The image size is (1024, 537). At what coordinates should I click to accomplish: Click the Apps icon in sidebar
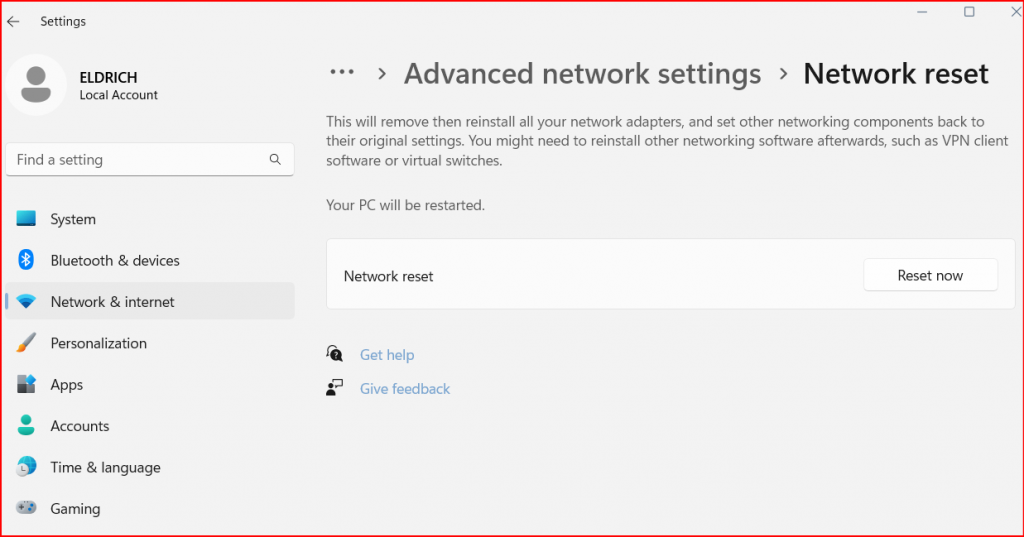[26, 384]
